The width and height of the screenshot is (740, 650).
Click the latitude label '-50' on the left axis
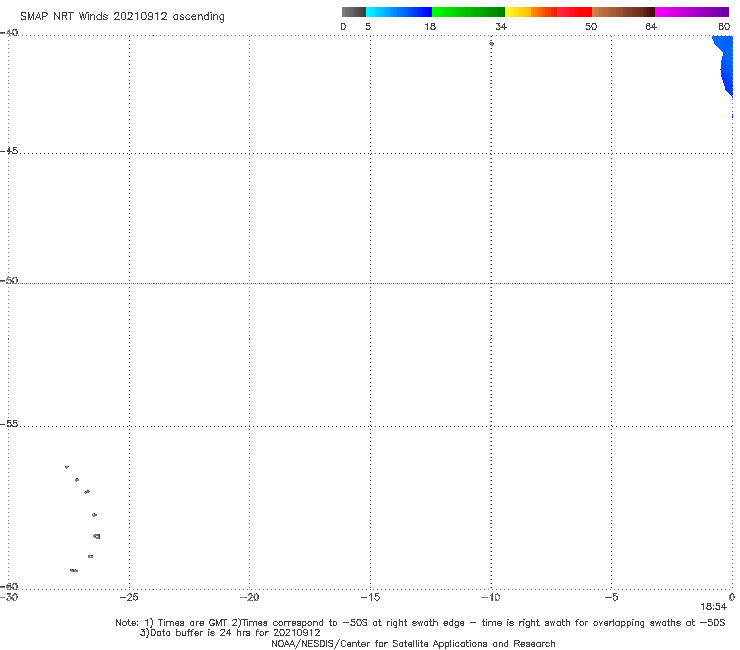pos(9,280)
